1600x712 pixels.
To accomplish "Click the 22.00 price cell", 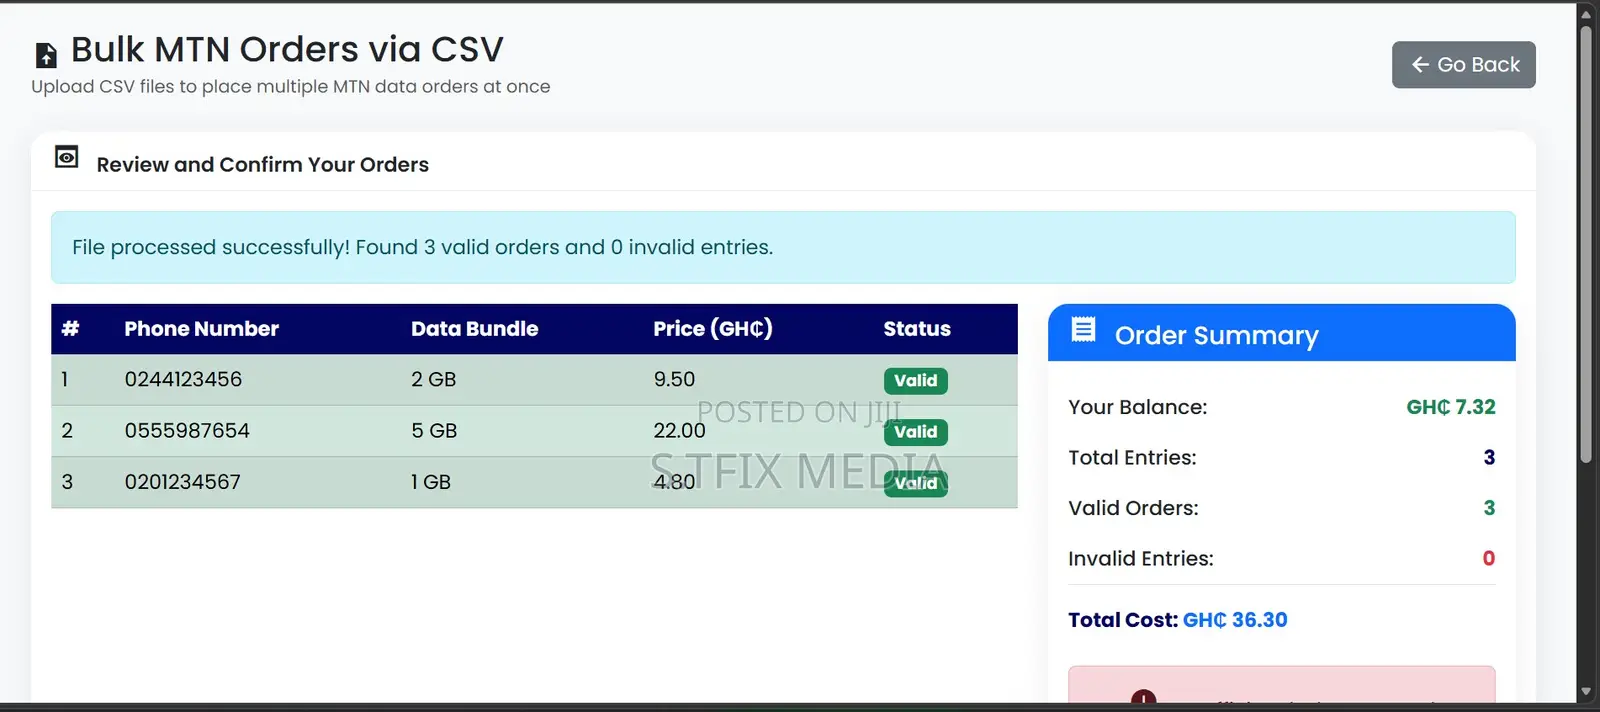I will [x=679, y=431].
